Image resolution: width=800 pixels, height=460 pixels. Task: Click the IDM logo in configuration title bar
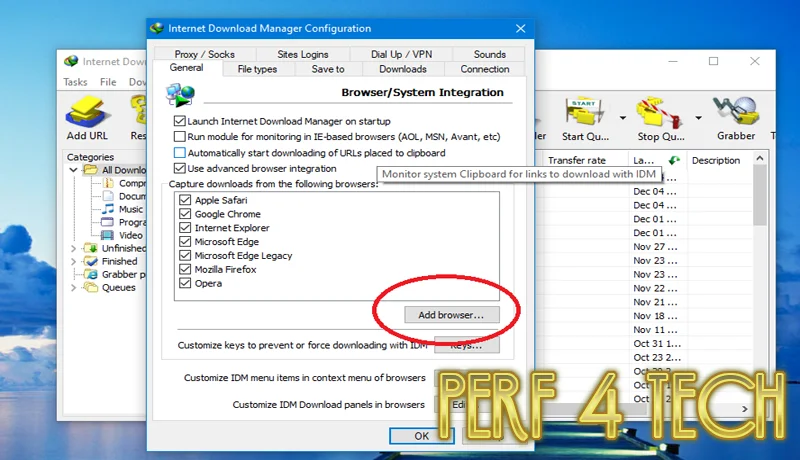pyautogui.click(x=157, y=28)
